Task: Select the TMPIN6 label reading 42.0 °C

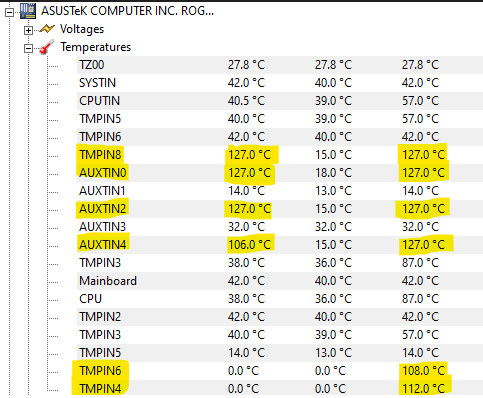Action: (x=100, y=137)
